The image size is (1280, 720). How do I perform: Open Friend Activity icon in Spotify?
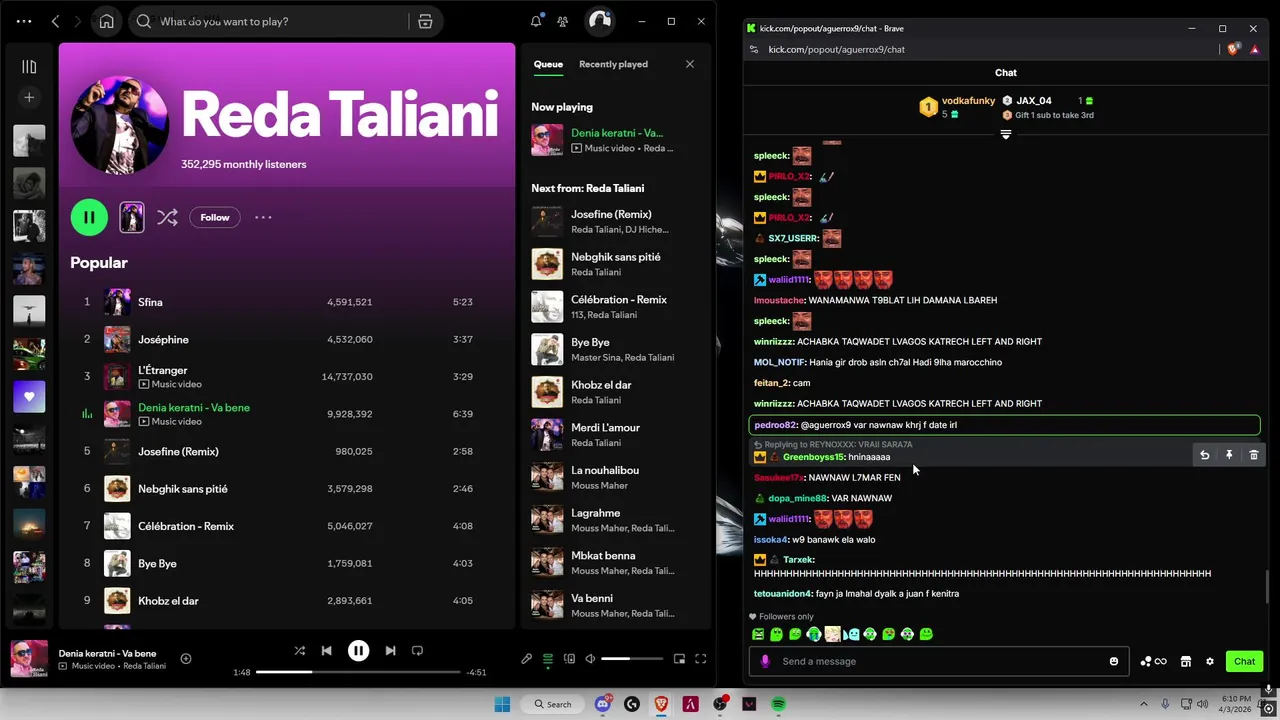563,21
